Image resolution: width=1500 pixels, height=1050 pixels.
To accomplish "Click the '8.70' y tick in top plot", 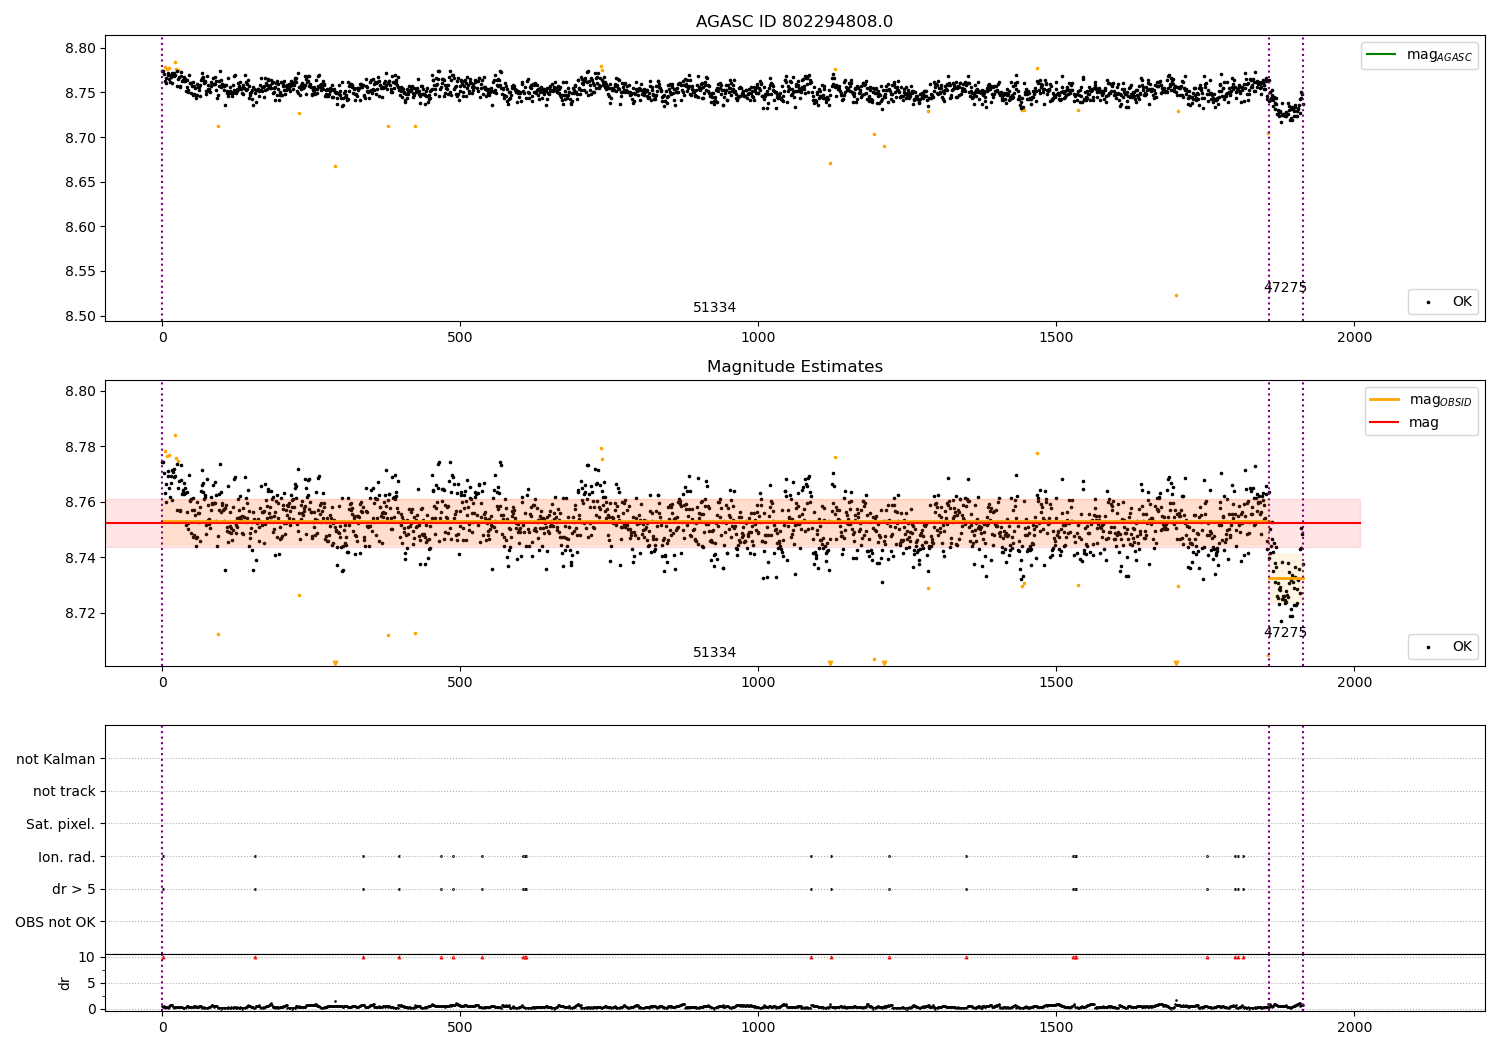I will (80, 138).
